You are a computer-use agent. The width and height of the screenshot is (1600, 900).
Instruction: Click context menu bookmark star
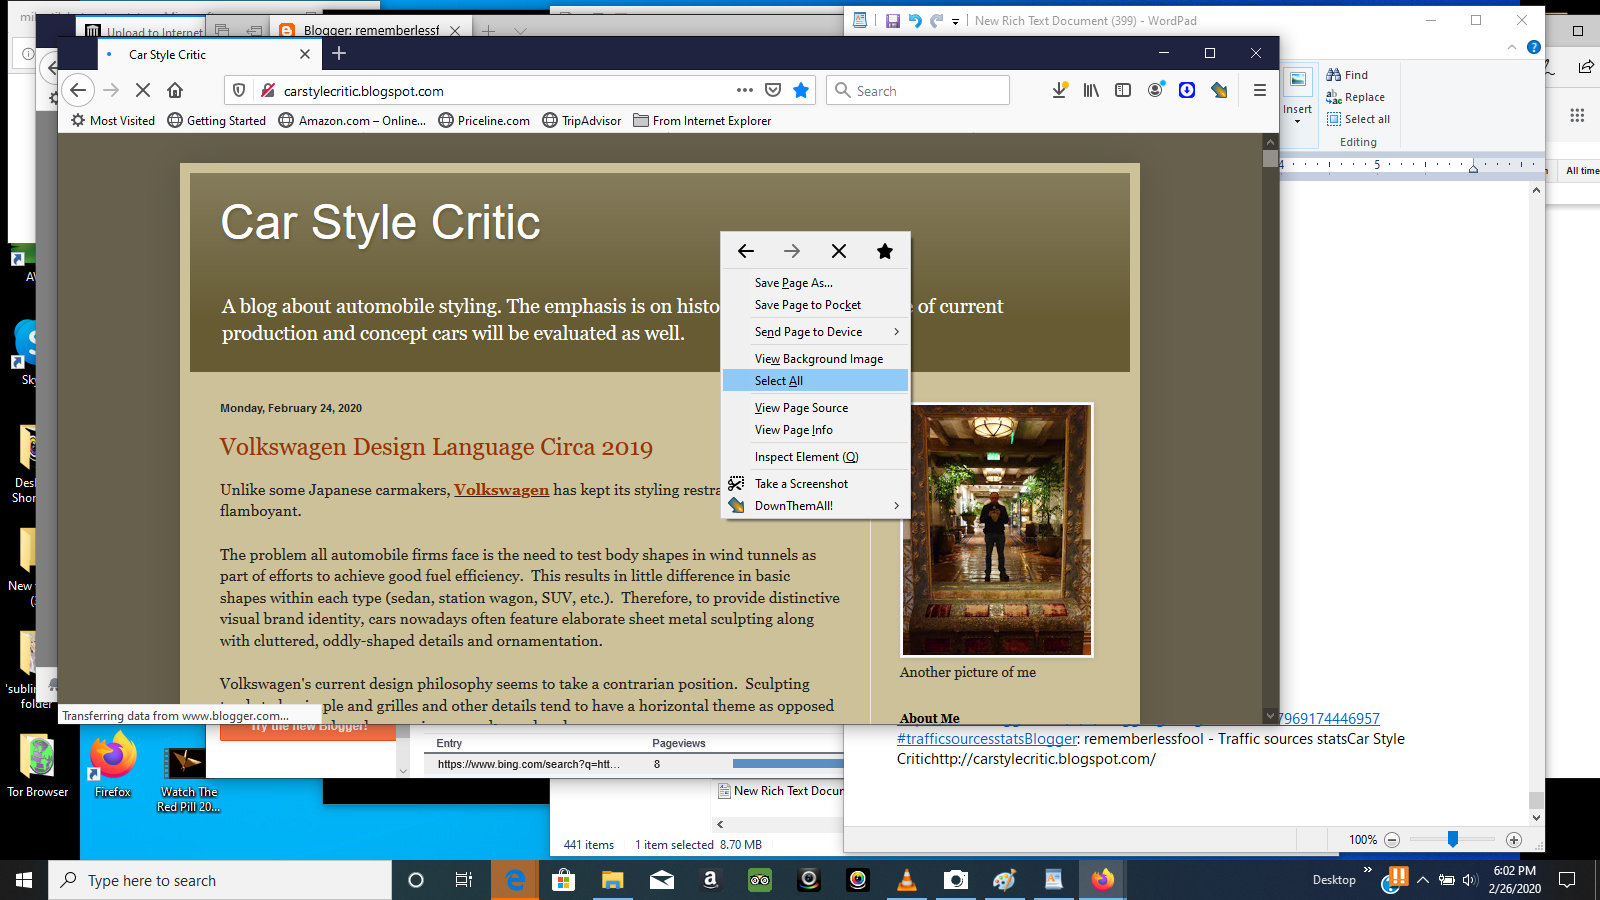(885, 251)
